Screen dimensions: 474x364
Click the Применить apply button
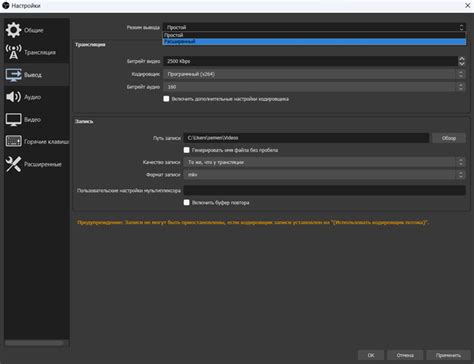(x=448, y=355)
